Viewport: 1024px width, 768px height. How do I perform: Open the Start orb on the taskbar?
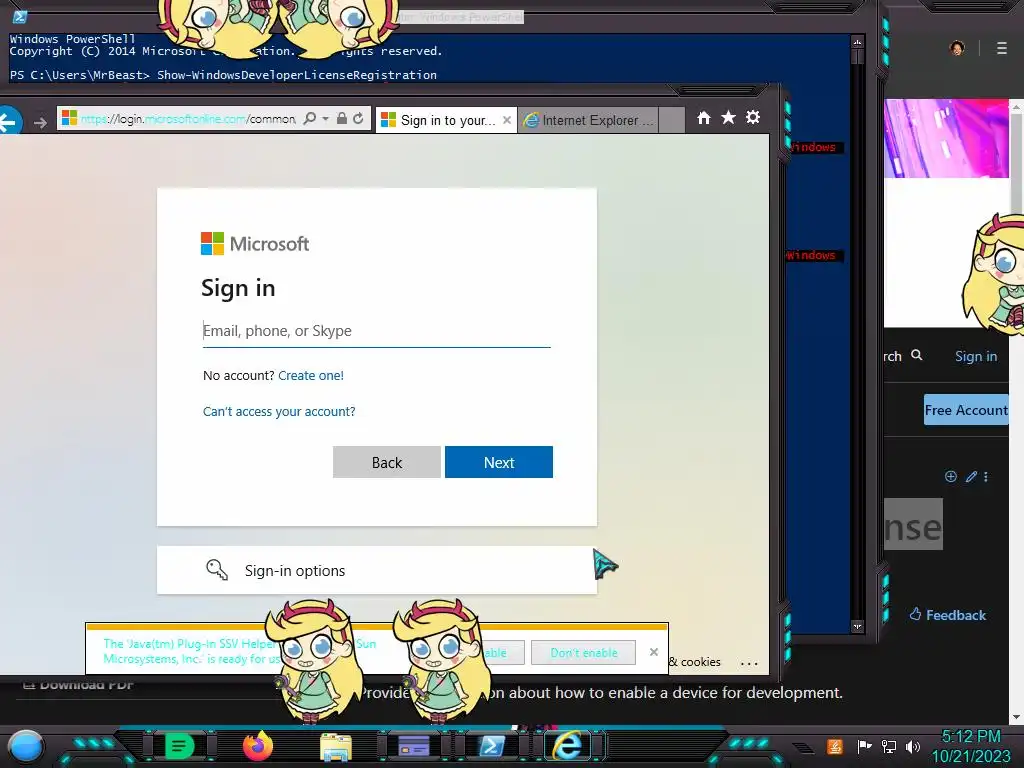click(x=26, y=746)
